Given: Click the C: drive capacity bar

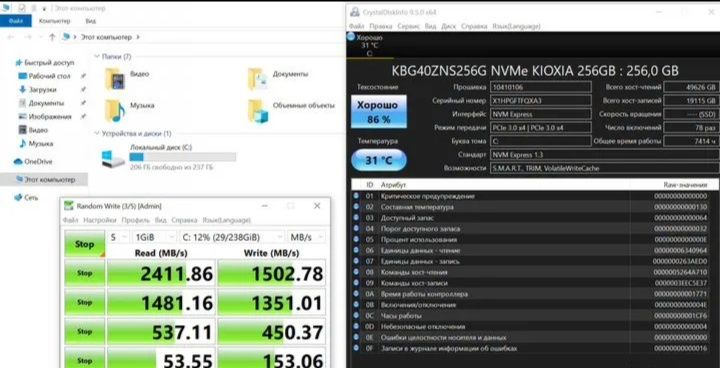Looking at the screenshot, I should pyautogui.click(x=182, y=158).
